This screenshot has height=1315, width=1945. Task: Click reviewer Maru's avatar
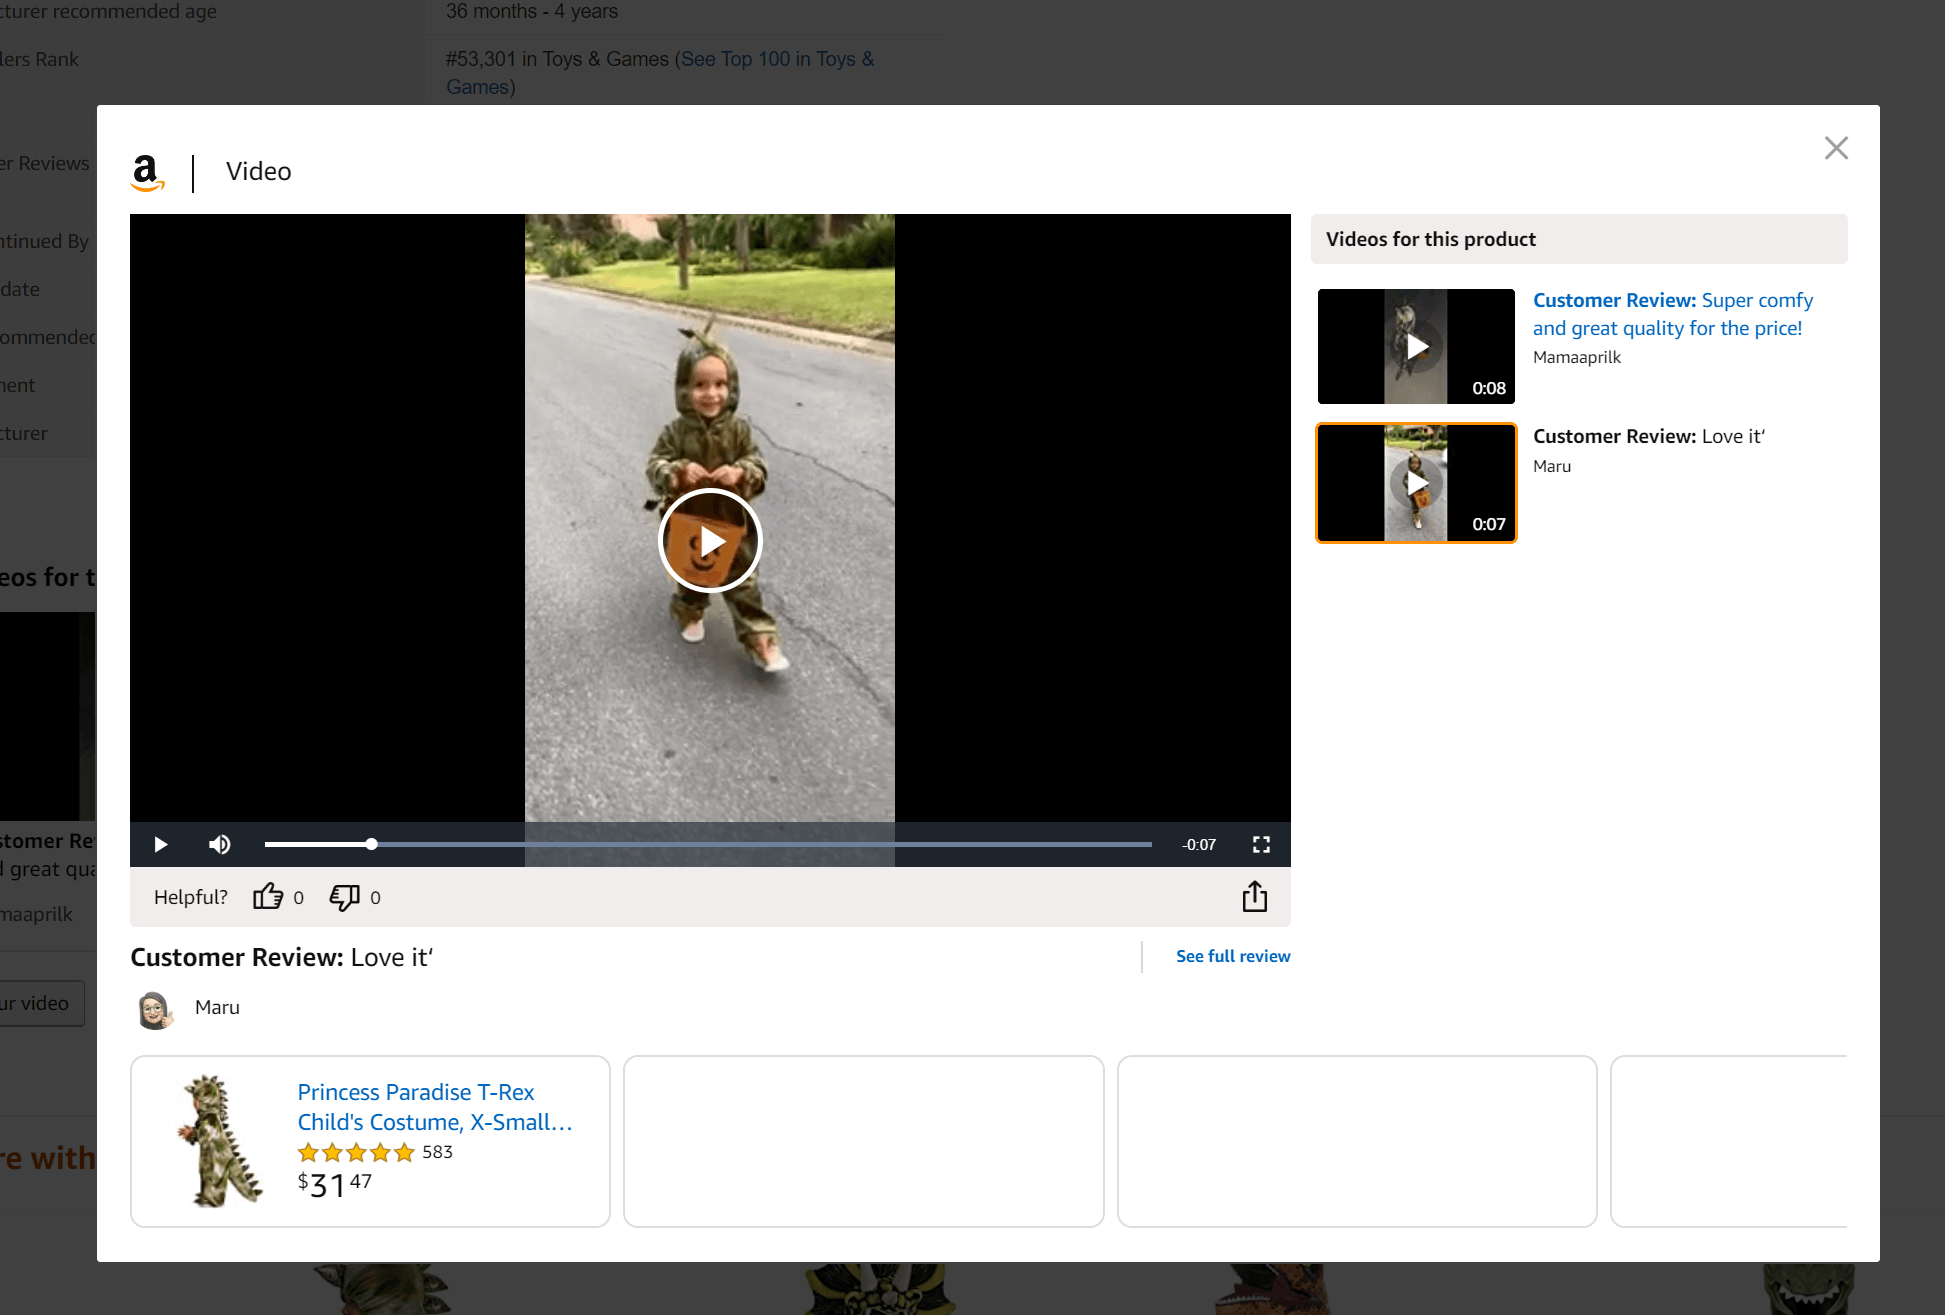coord(154,1010)
